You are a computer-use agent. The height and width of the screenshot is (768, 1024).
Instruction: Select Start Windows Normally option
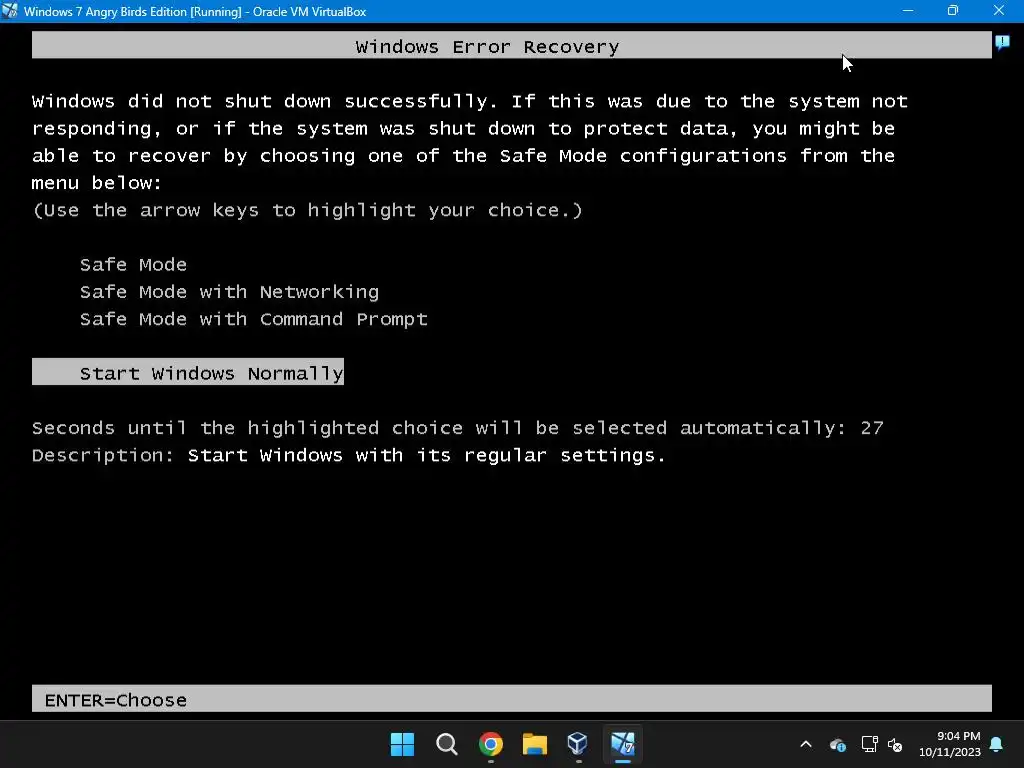tap(187, 372)
